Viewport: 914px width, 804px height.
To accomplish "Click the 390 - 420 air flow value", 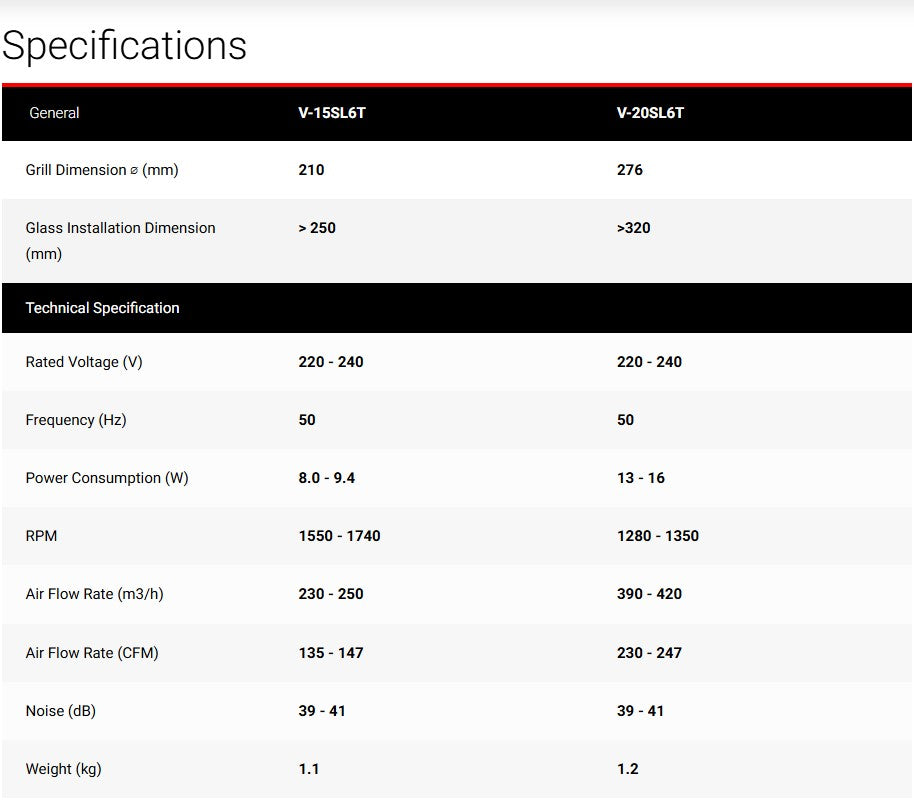I will pos(649,594).
